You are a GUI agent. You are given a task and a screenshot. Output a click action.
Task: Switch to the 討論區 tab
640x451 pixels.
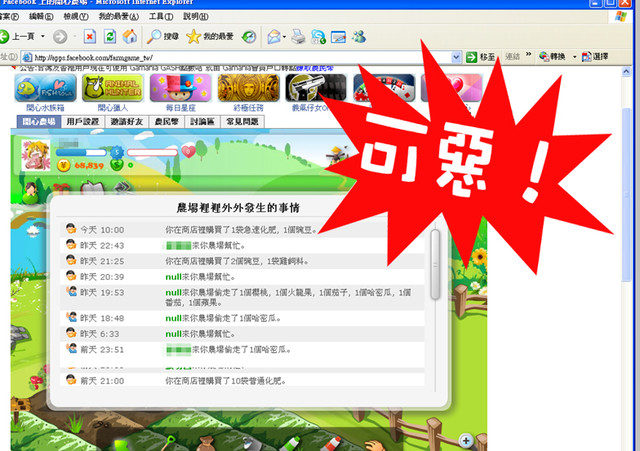coord(202,122)
